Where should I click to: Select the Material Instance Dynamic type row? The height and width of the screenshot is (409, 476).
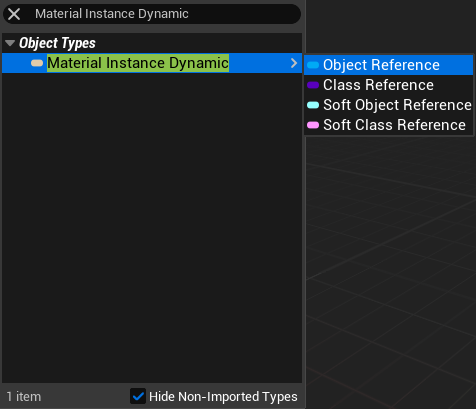click(152, 63)
